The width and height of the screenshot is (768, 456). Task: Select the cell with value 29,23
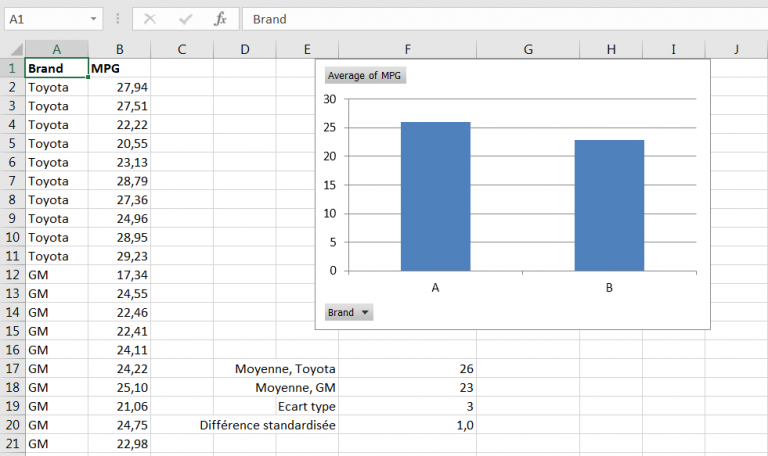tap(120, 256)
